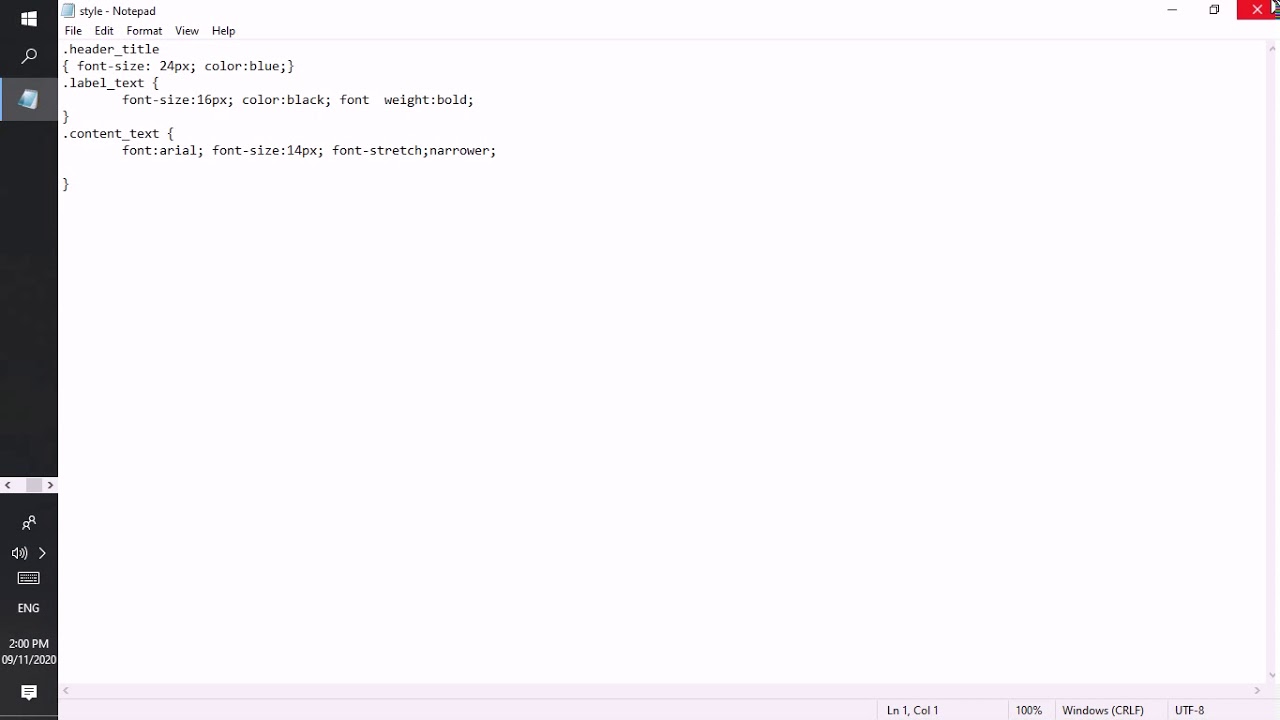Expand hidden tray icons chevron
This screenshot has width=1280, height=720.
tap(42, 553)
